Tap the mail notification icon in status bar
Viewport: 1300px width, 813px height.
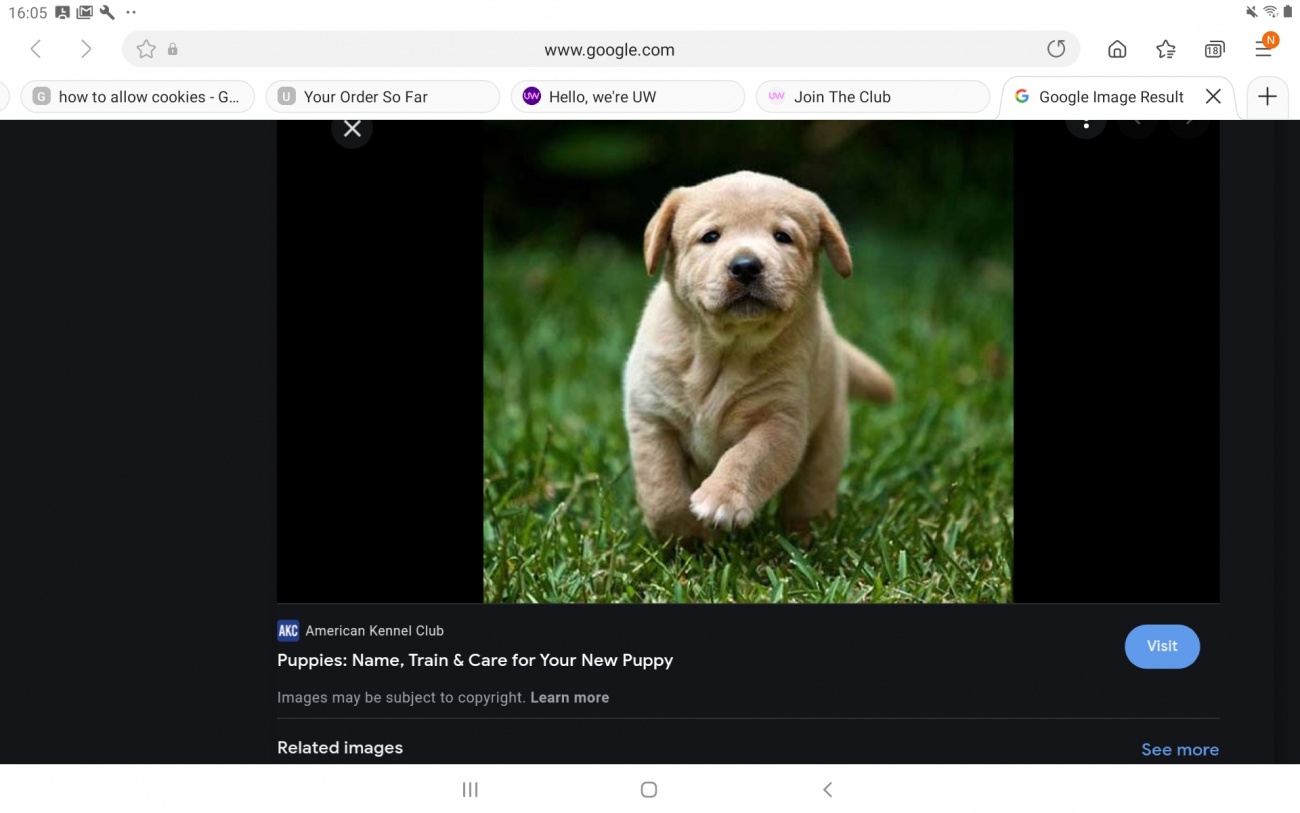(85, 13)
